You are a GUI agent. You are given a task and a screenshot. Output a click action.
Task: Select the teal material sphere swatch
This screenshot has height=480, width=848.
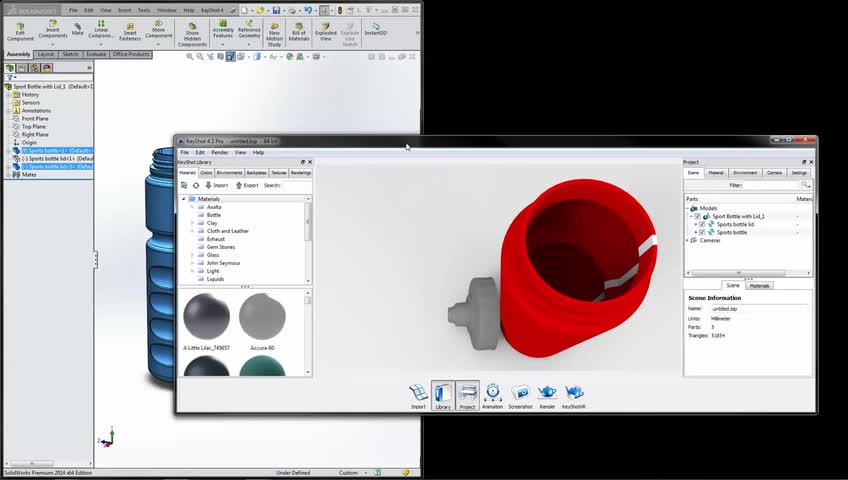tap(262, 366)
